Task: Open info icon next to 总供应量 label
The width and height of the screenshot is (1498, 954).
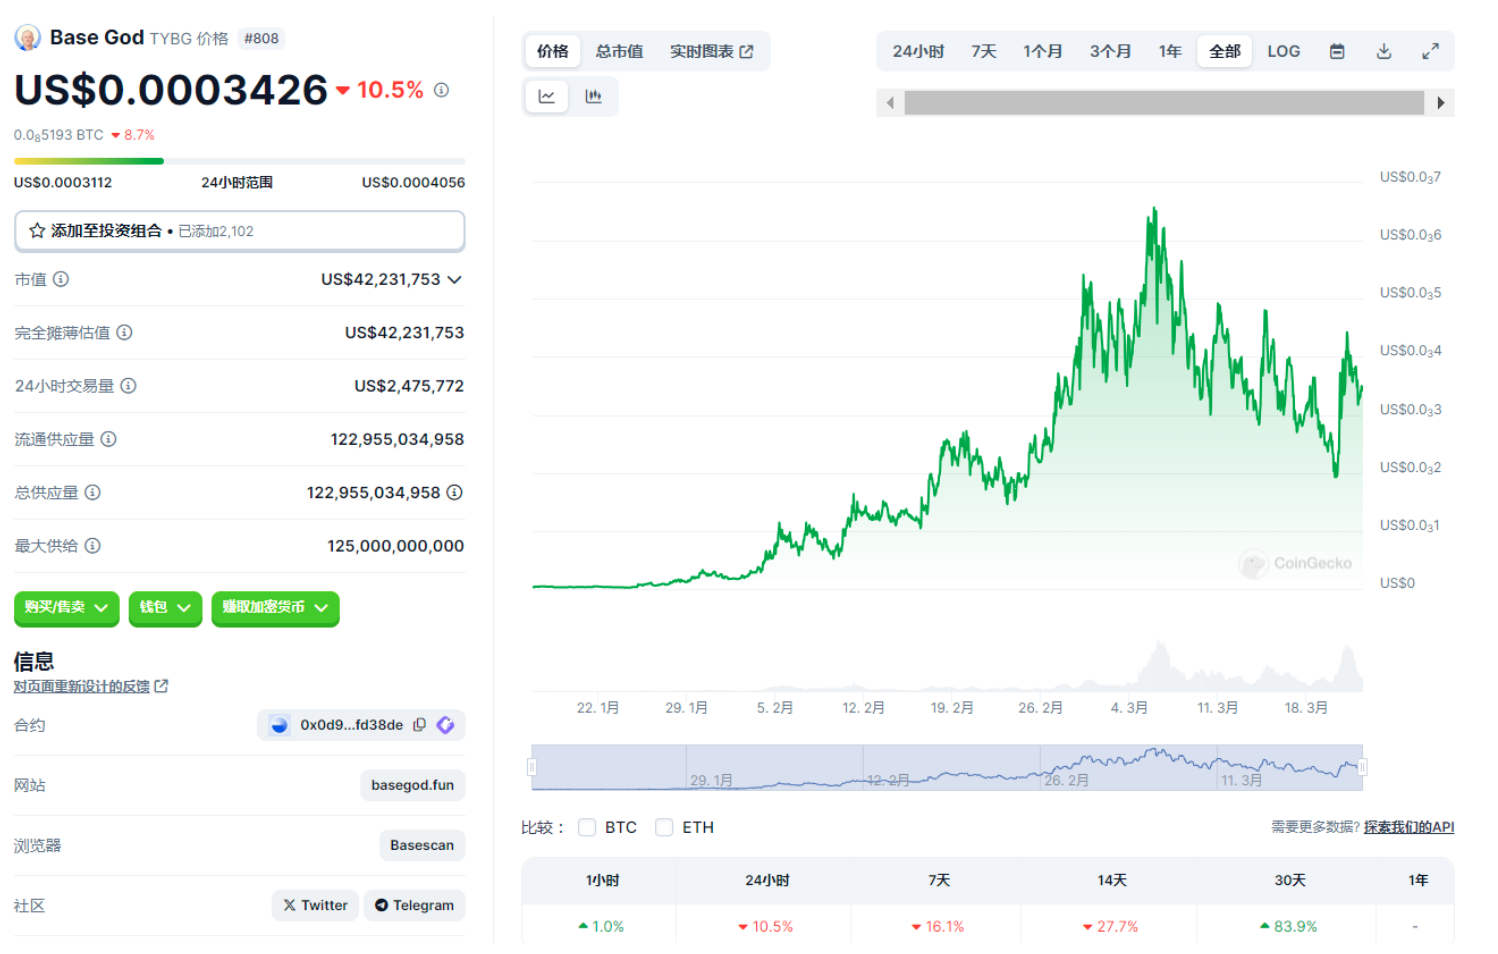Action: pos(92,492)
